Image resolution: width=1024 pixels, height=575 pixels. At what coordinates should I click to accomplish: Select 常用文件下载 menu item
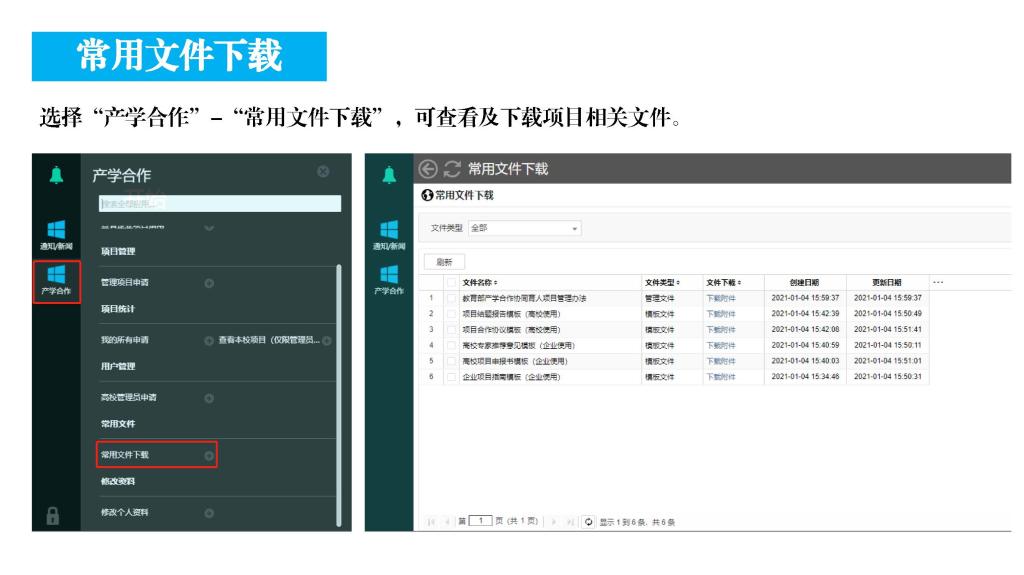tap(156, 455)
